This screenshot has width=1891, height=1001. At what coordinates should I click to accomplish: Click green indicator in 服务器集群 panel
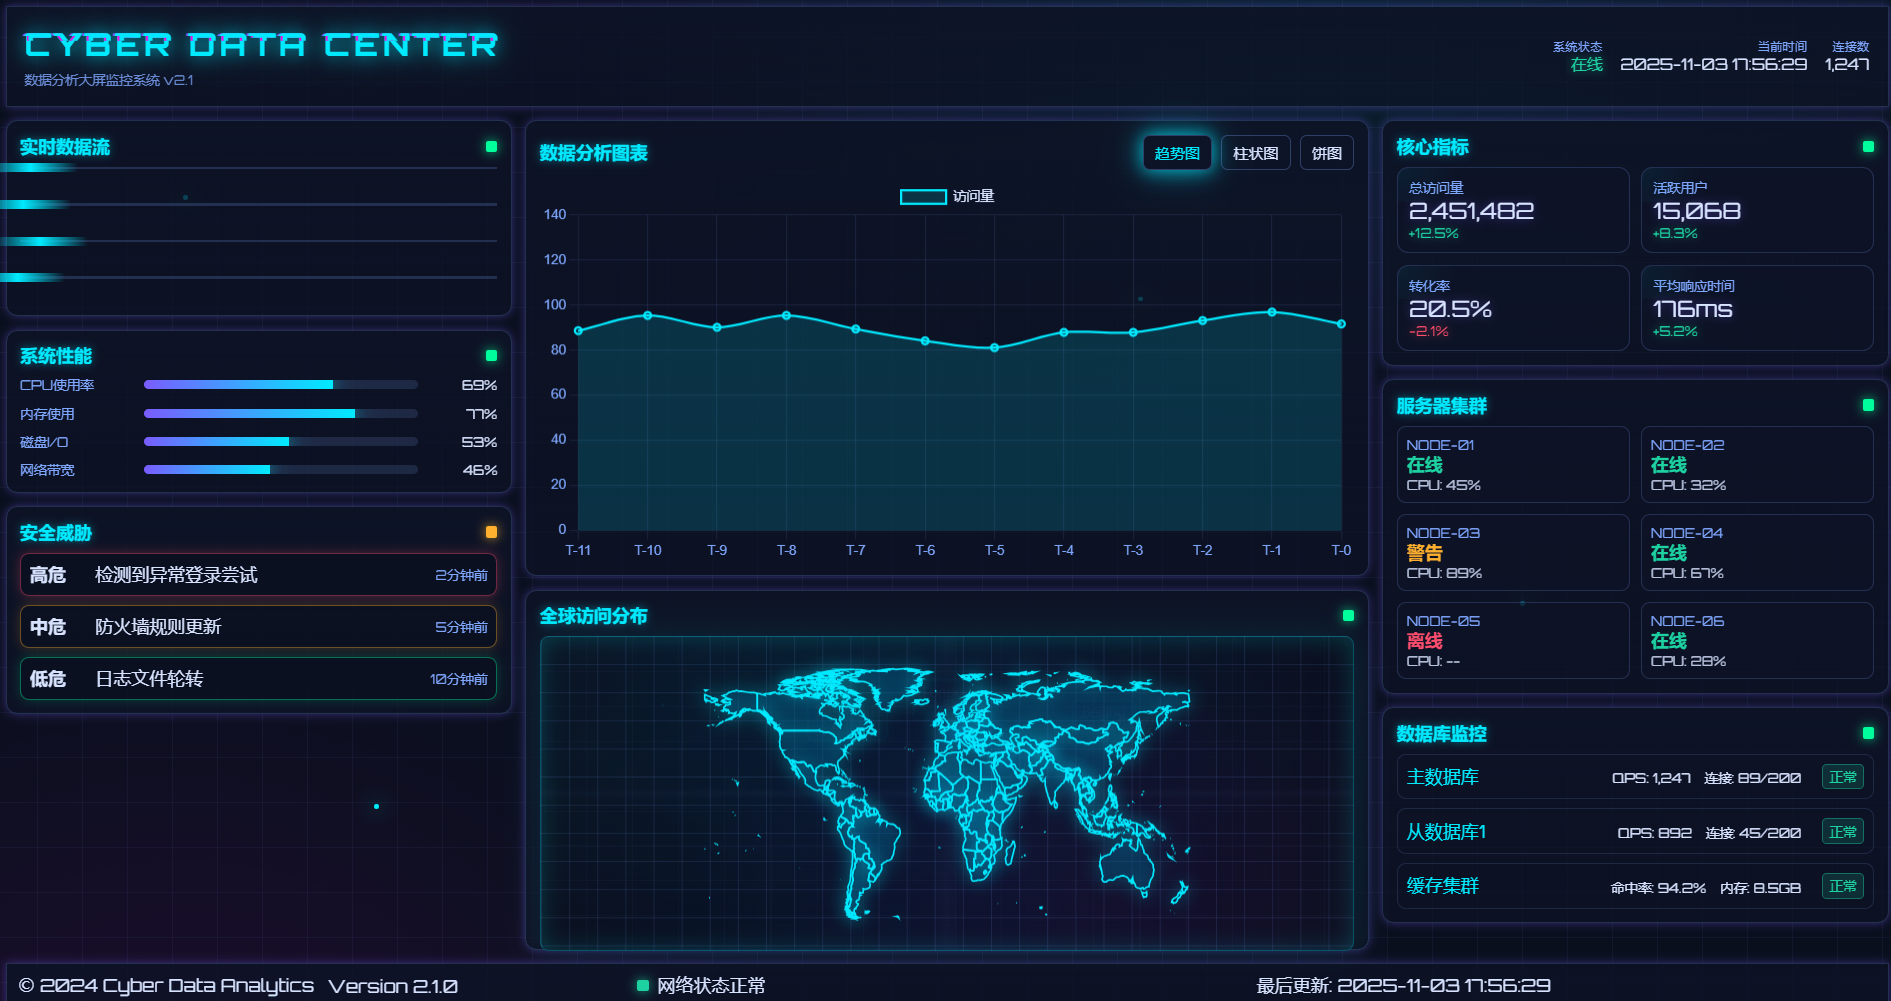1867,405
